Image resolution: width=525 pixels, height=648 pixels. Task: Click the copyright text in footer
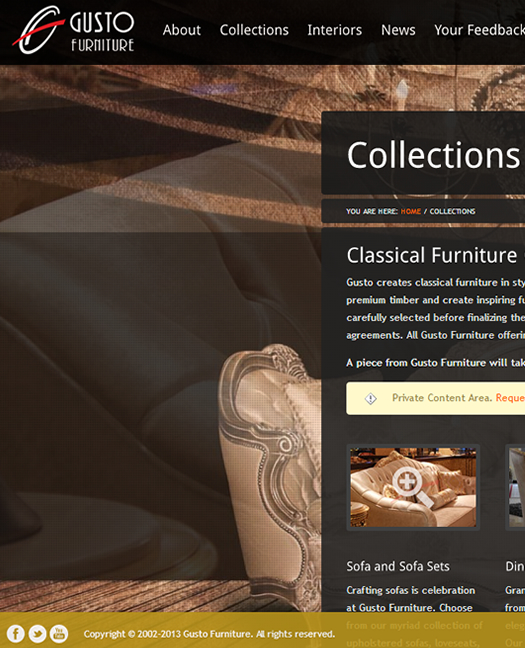click(x=209, y=634)
